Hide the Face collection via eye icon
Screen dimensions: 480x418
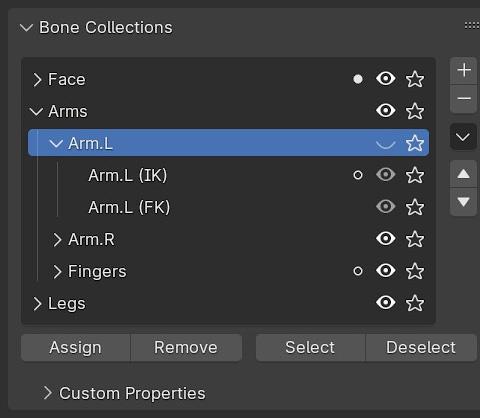pyautogui.click(x=386, y=79)
